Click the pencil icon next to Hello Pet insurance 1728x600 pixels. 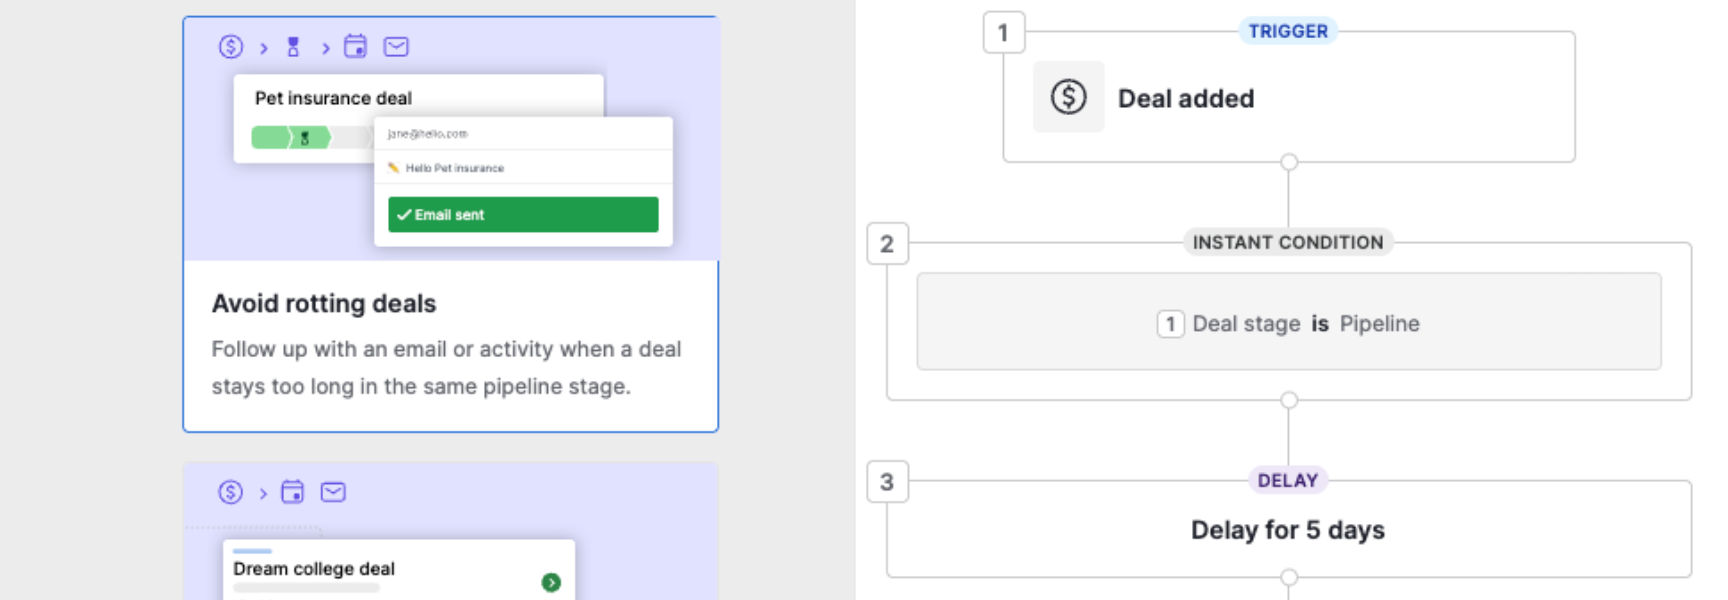[x=394, y=167]
